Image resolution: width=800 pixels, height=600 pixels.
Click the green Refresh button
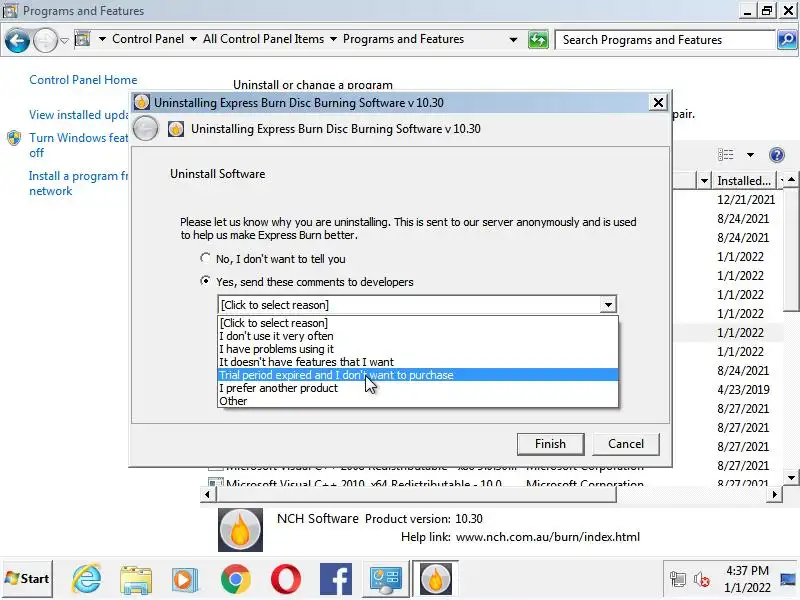(538, 40)
